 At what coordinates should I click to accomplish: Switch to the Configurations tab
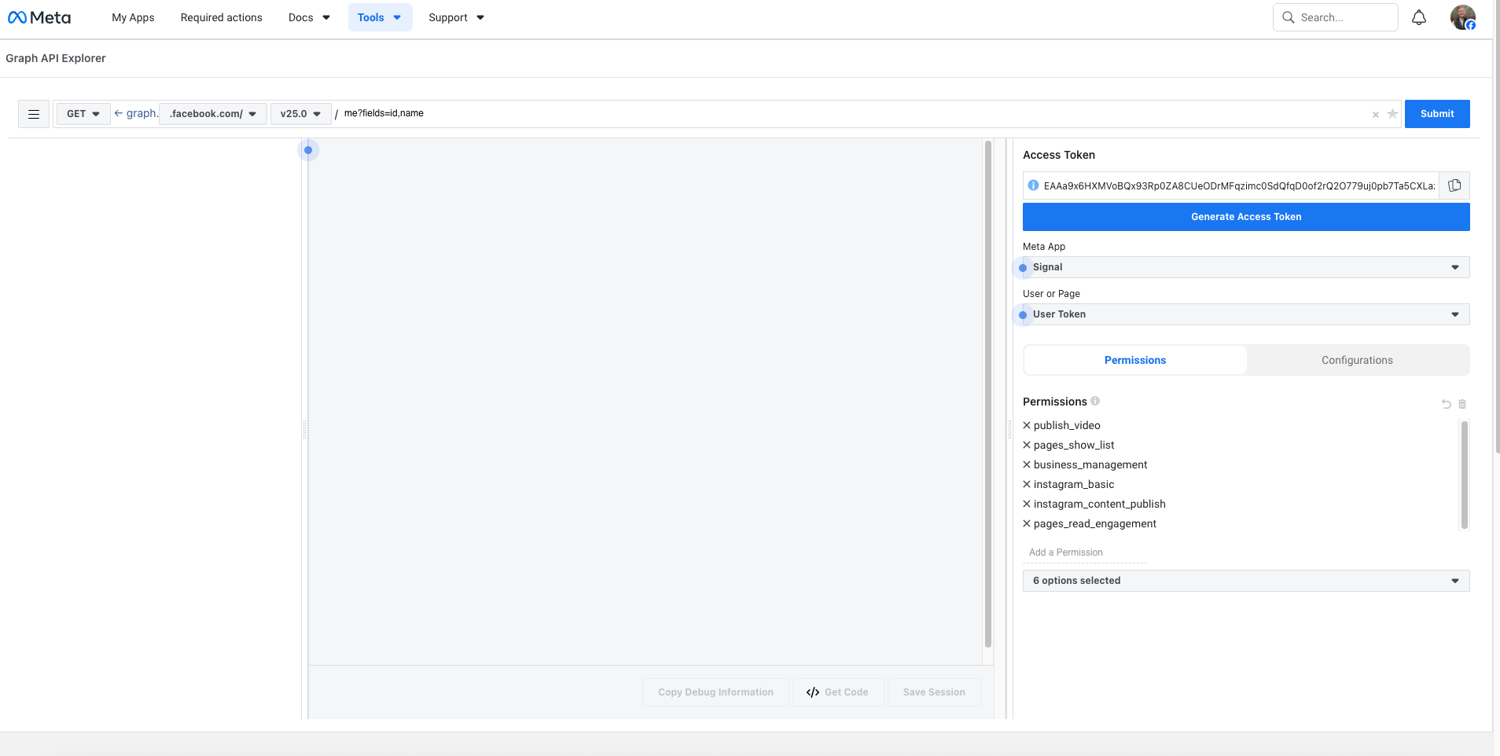[x=1356, y=360]
